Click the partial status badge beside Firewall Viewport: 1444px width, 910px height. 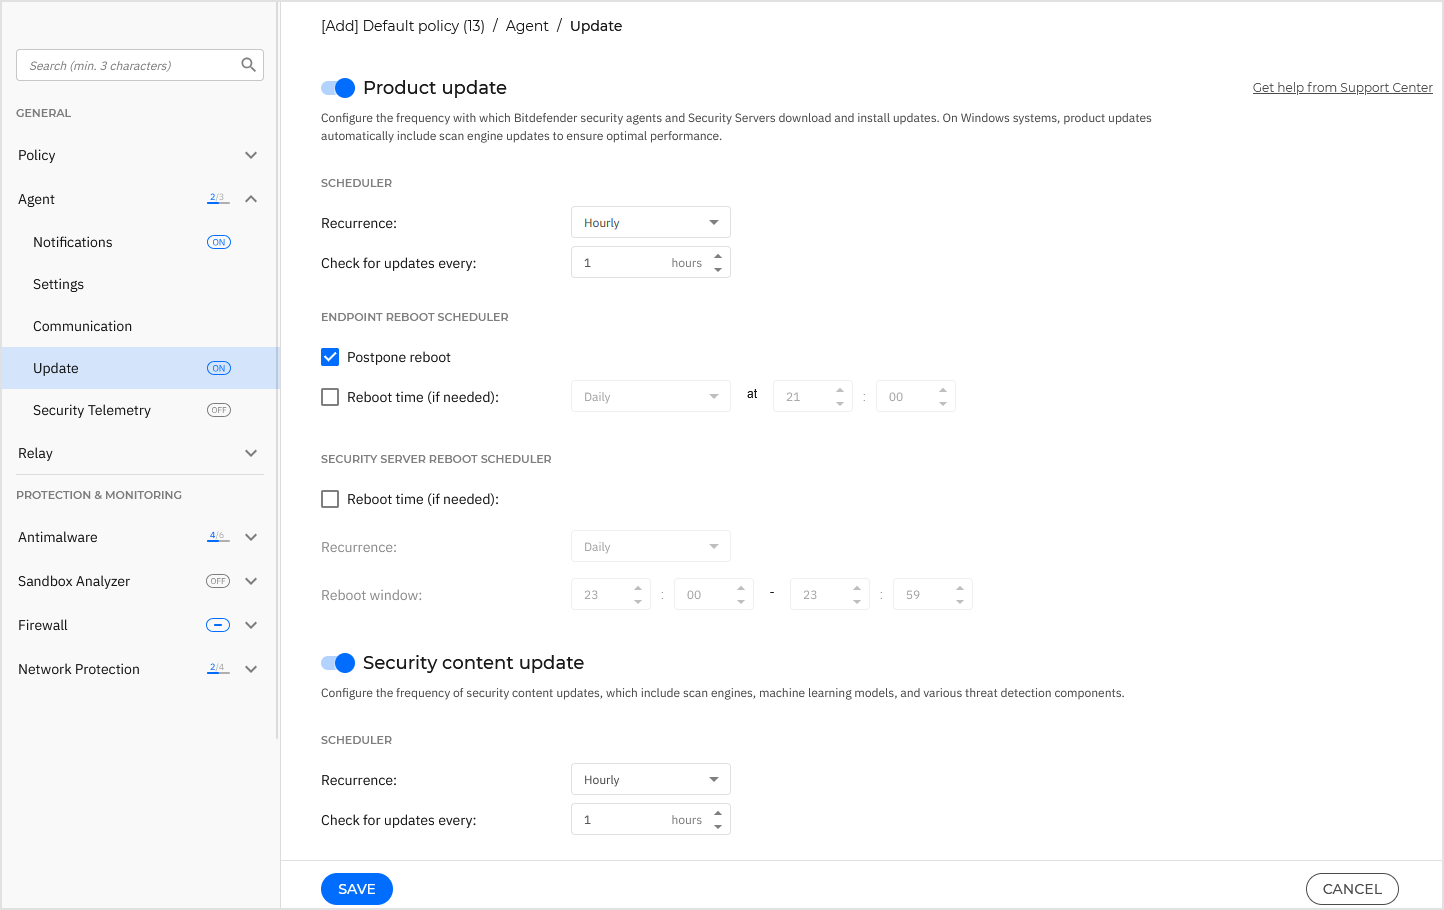coord(217,624)
